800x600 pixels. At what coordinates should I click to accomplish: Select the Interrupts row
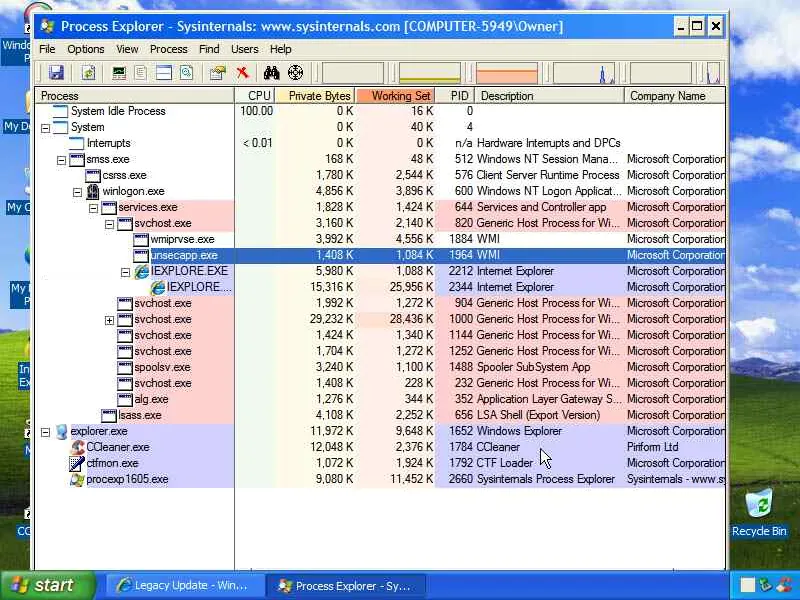pos(380,143)
